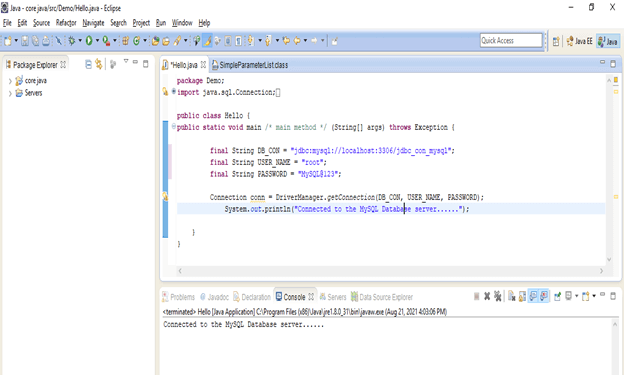Viewport: 624px width, 375px height.
Task: Open the File menu
Action: [x=7, y=23]
